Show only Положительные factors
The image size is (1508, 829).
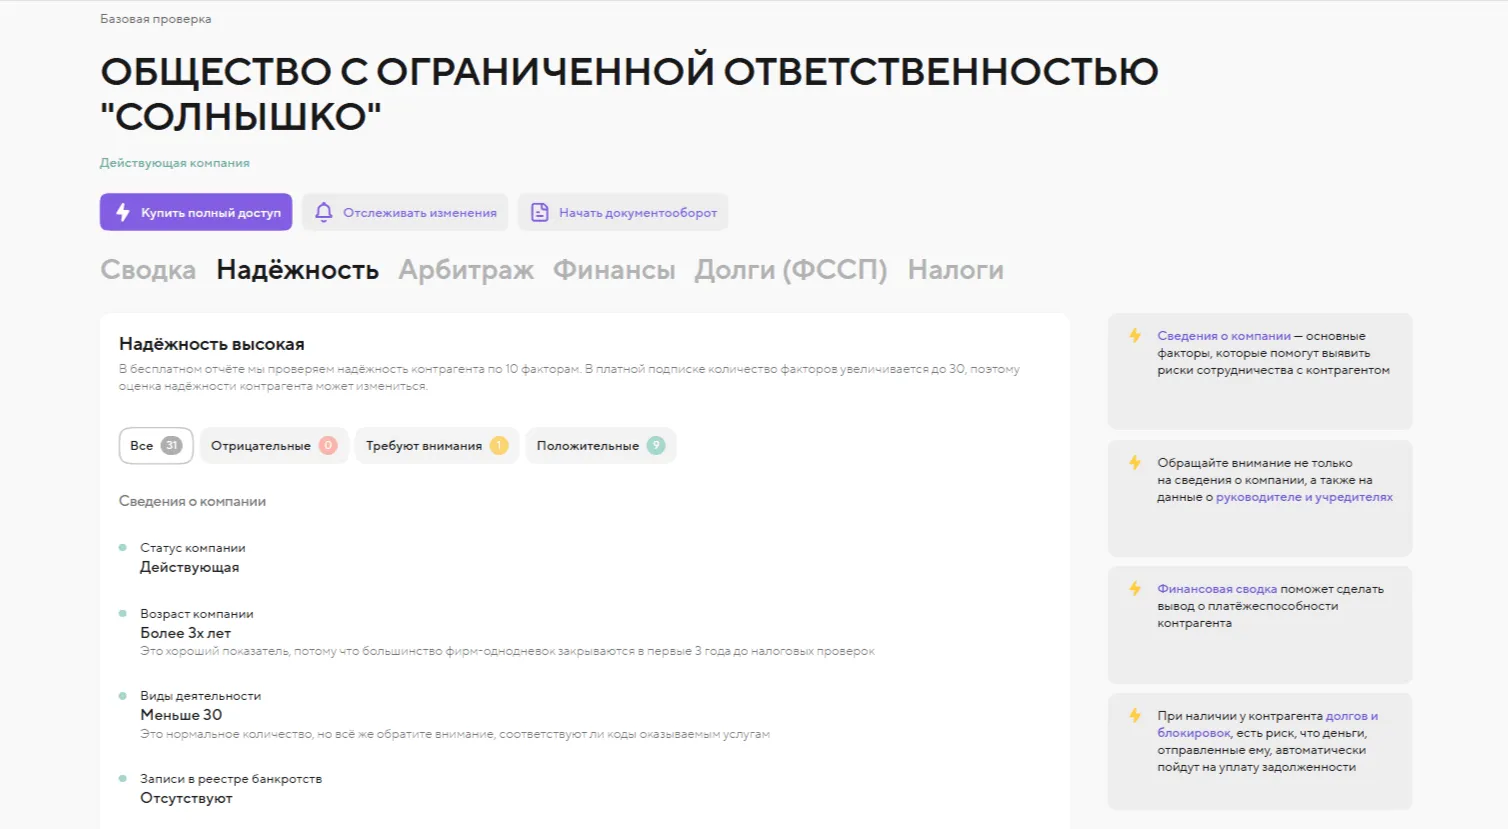[x=600, y=446]
